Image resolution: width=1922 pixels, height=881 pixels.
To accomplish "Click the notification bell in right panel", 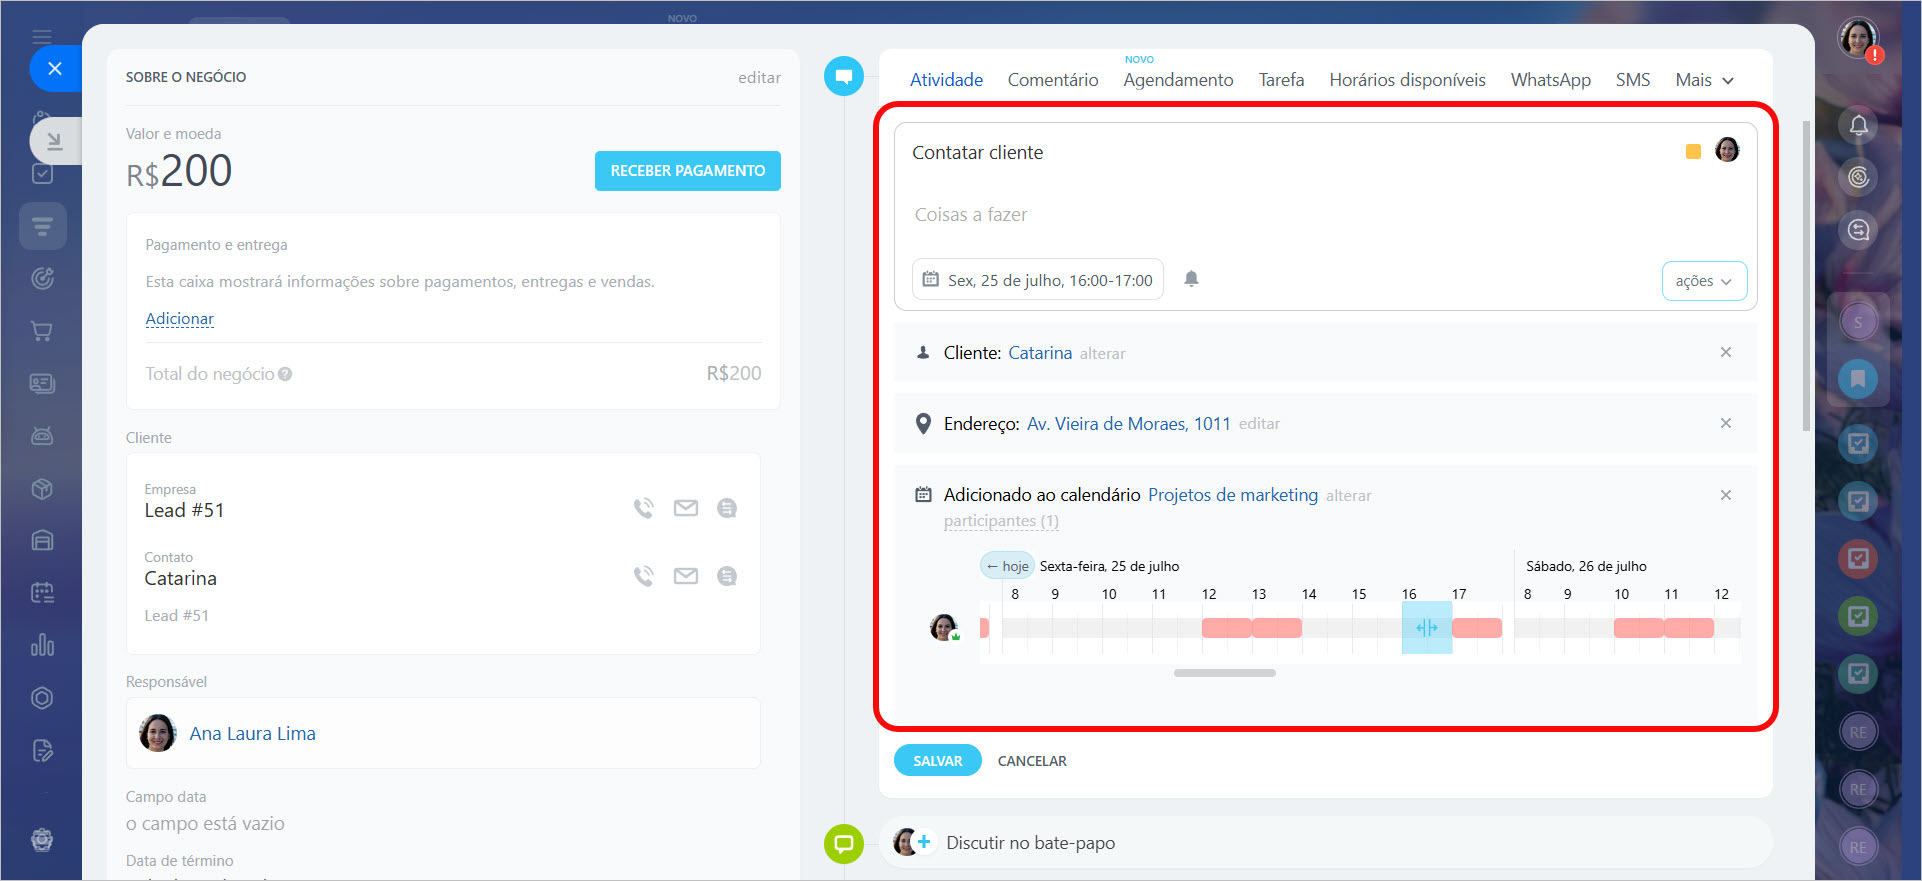I will coord(1858,125).
